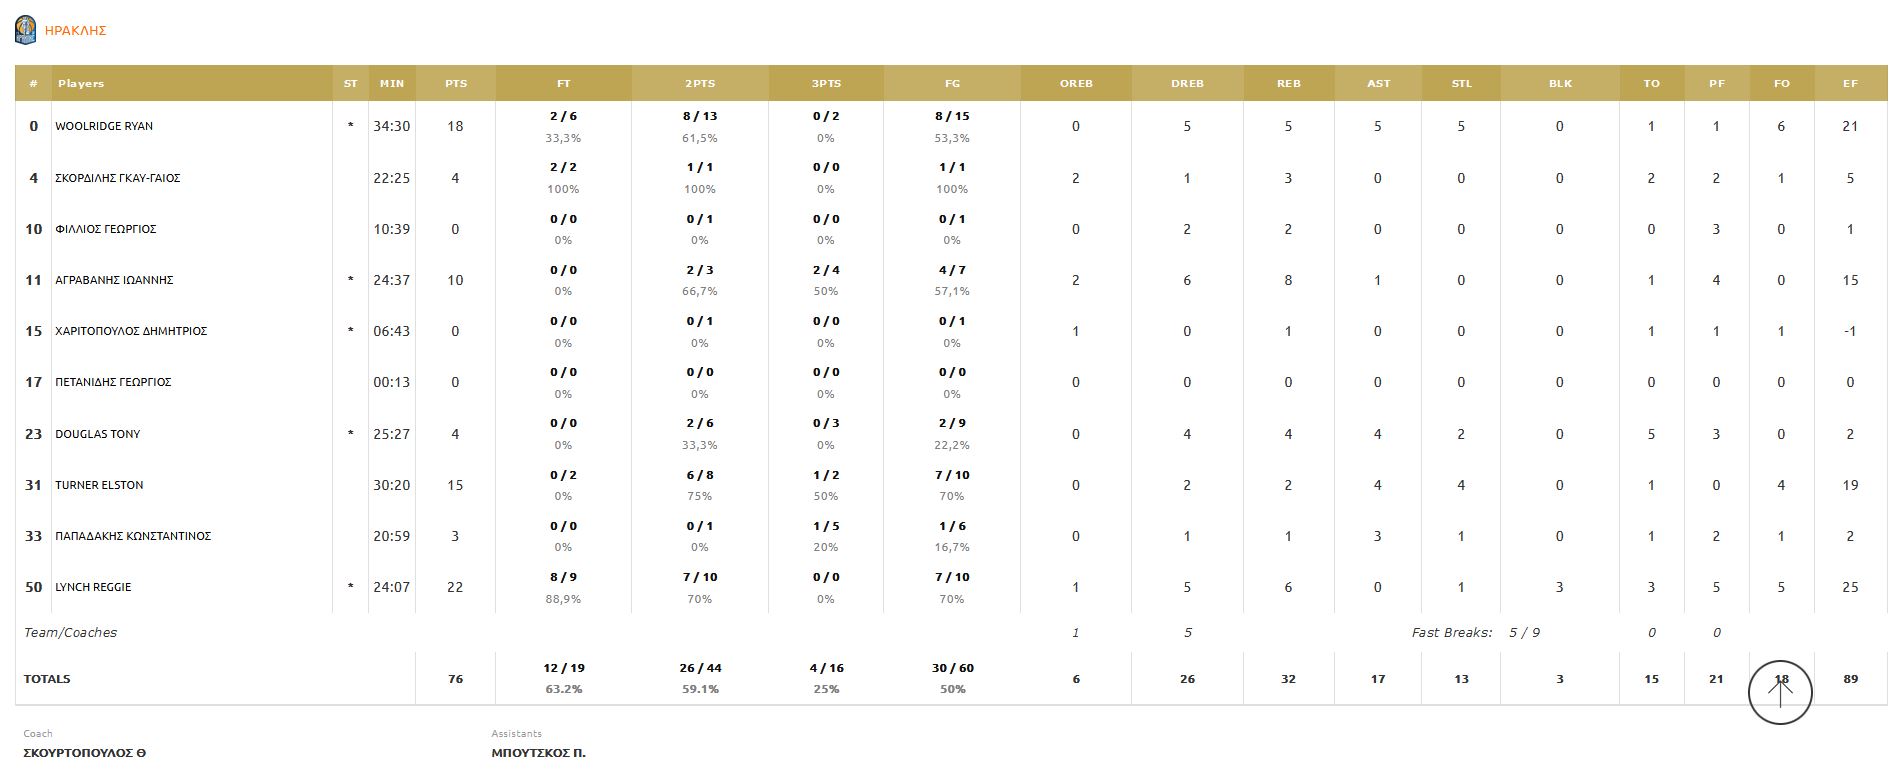Open player WOOLRIDGE RYAN profile
Image resolution: width=1890 pixels, height=770 pixels.
point(104,126)
